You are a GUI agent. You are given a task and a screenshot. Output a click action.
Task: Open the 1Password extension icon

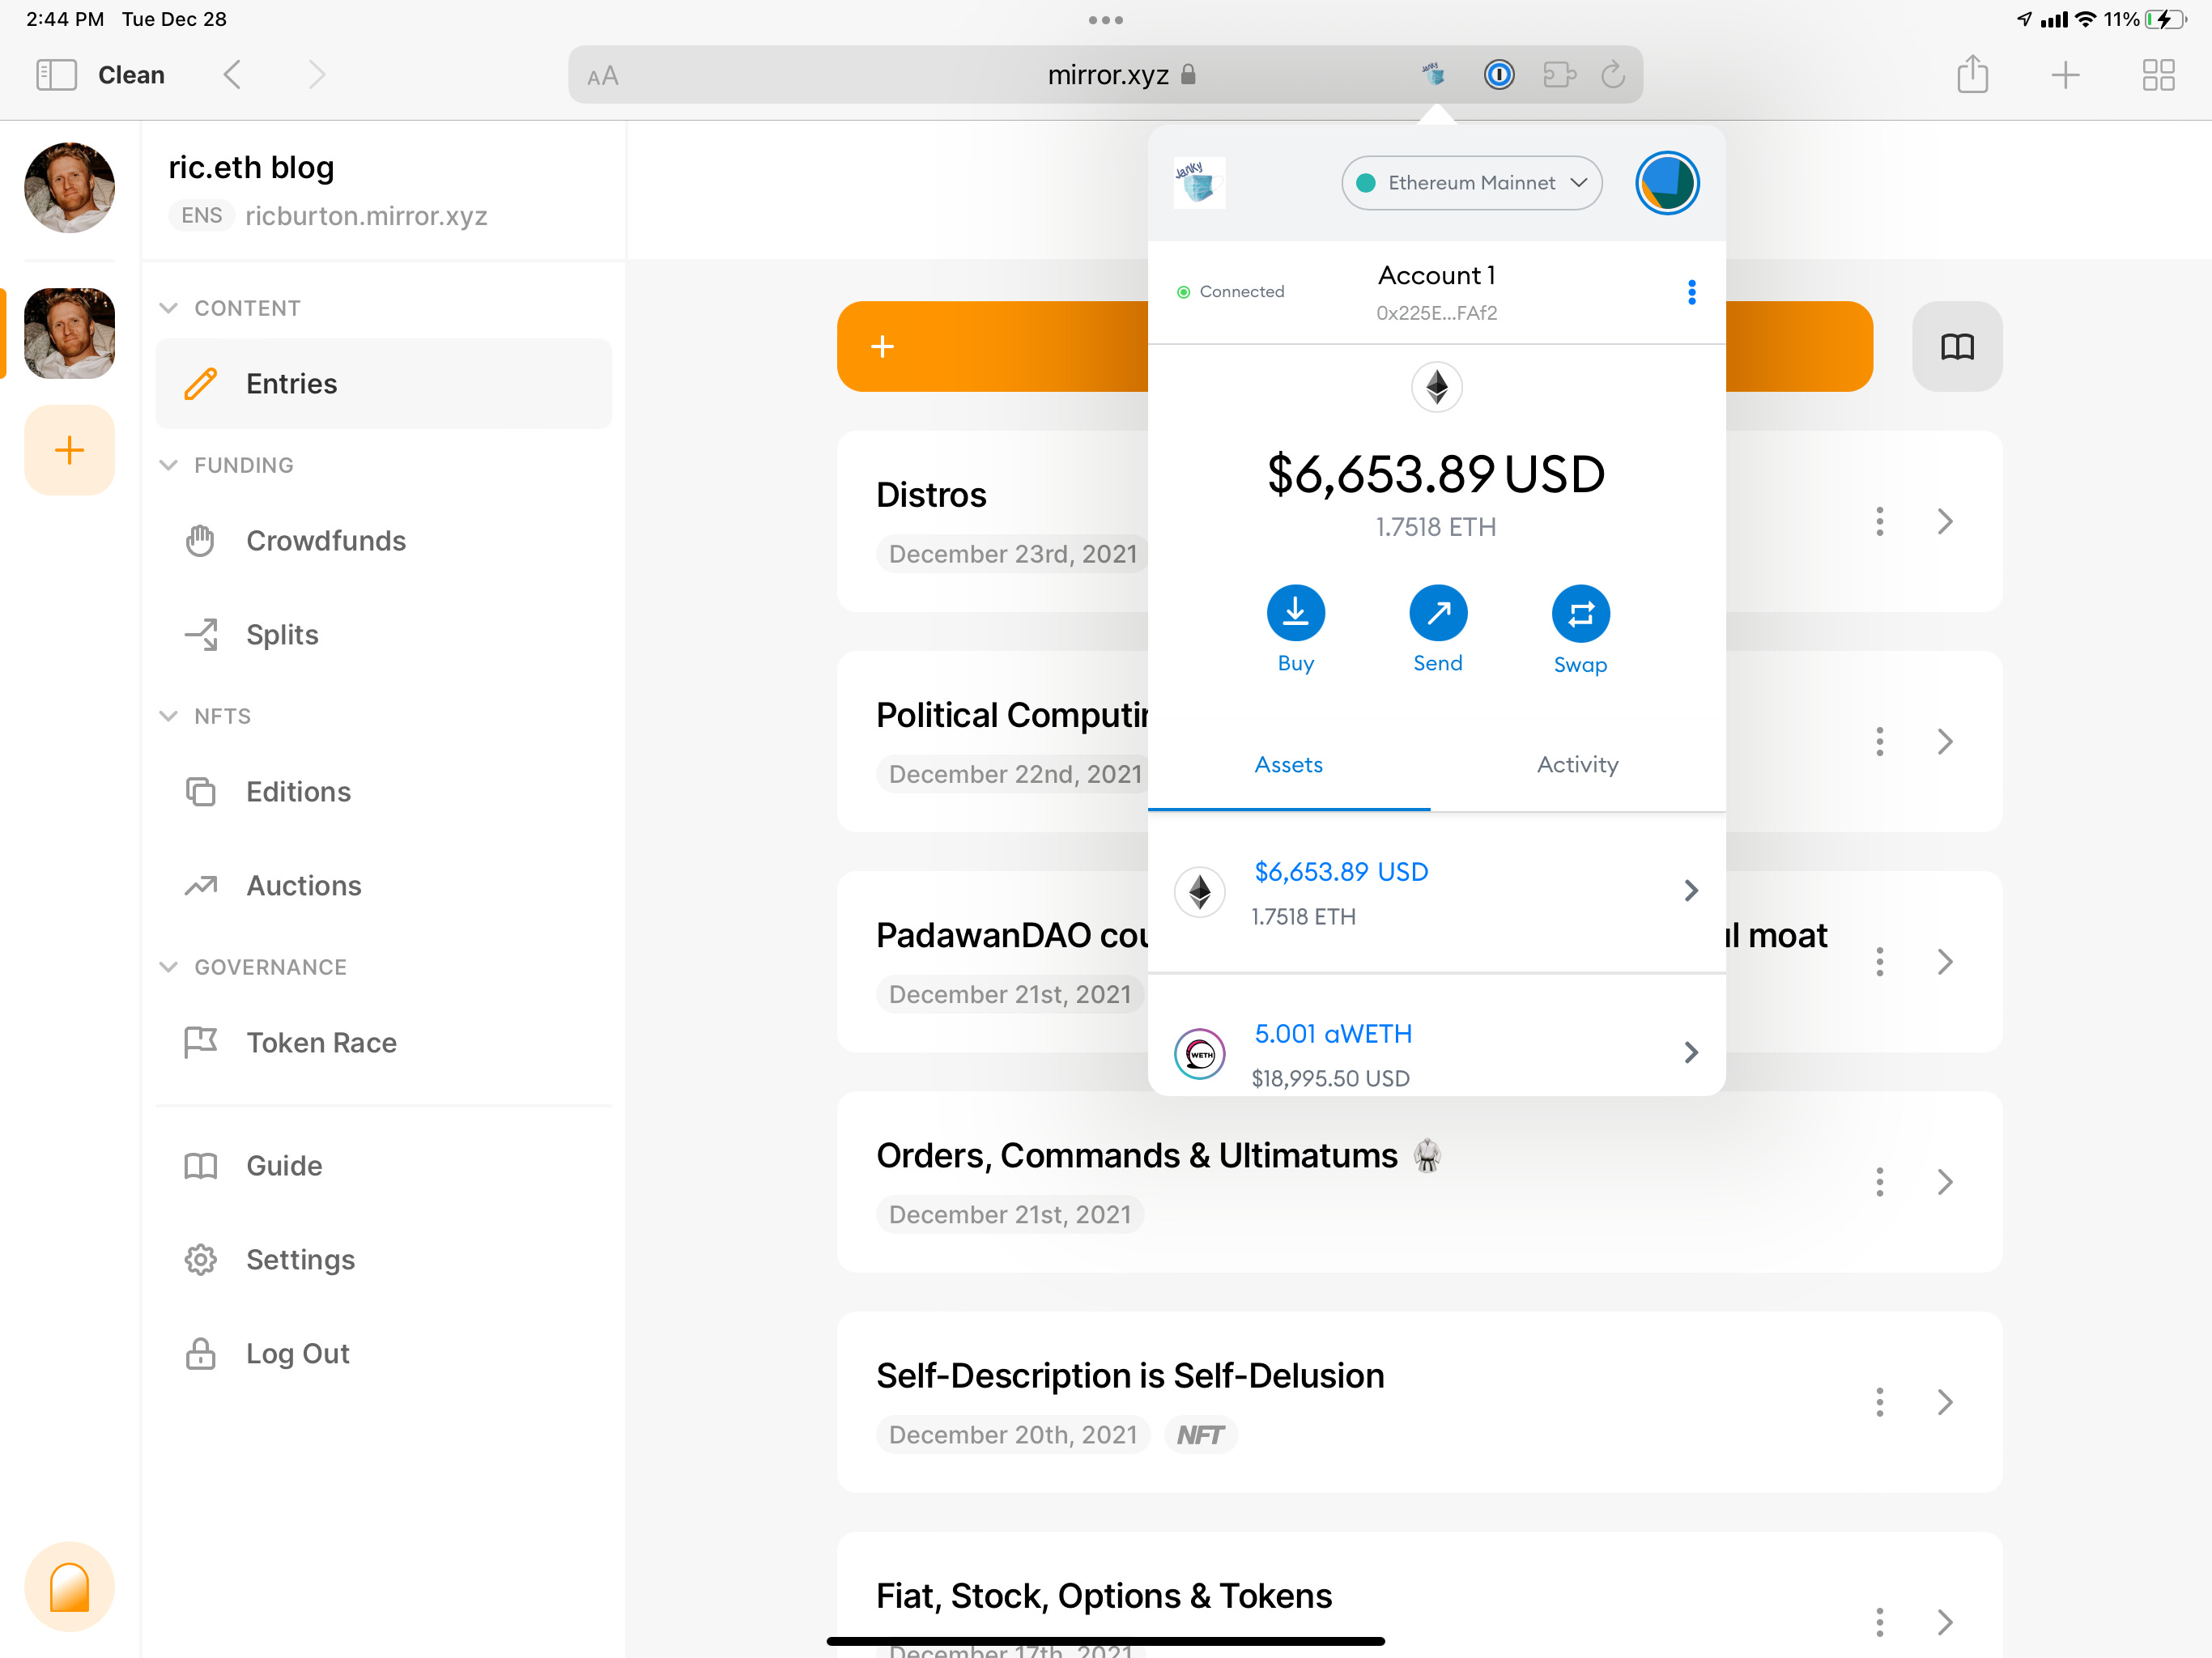1498,75
